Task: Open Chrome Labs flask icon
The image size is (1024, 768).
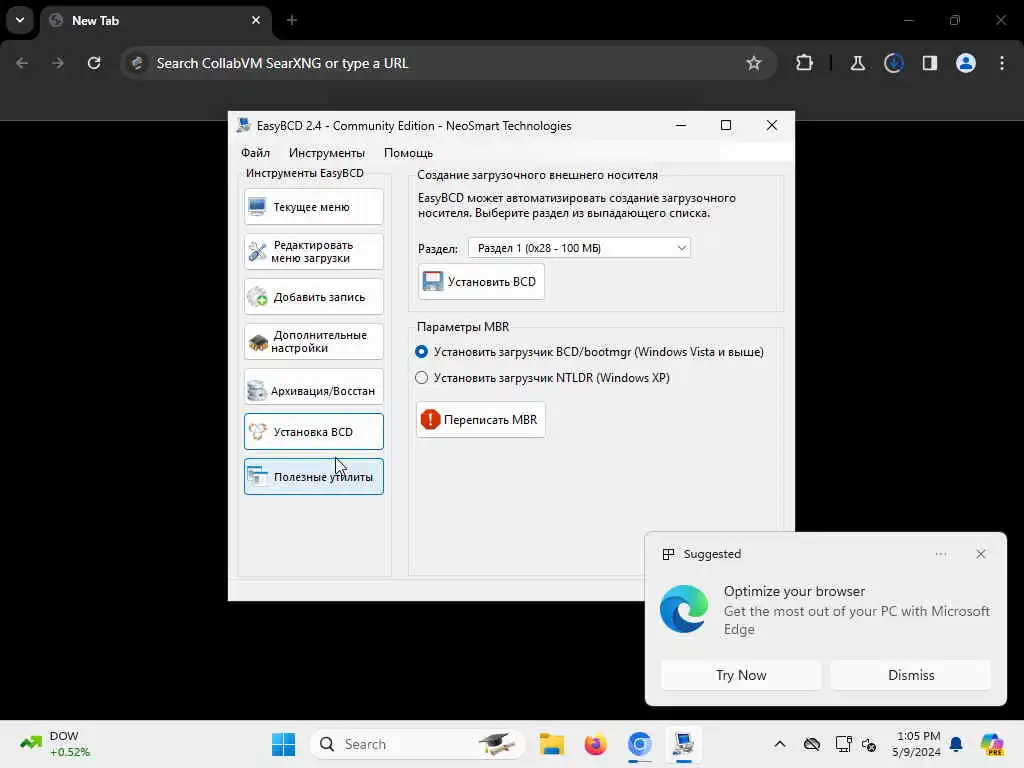Action: [857, 63]
